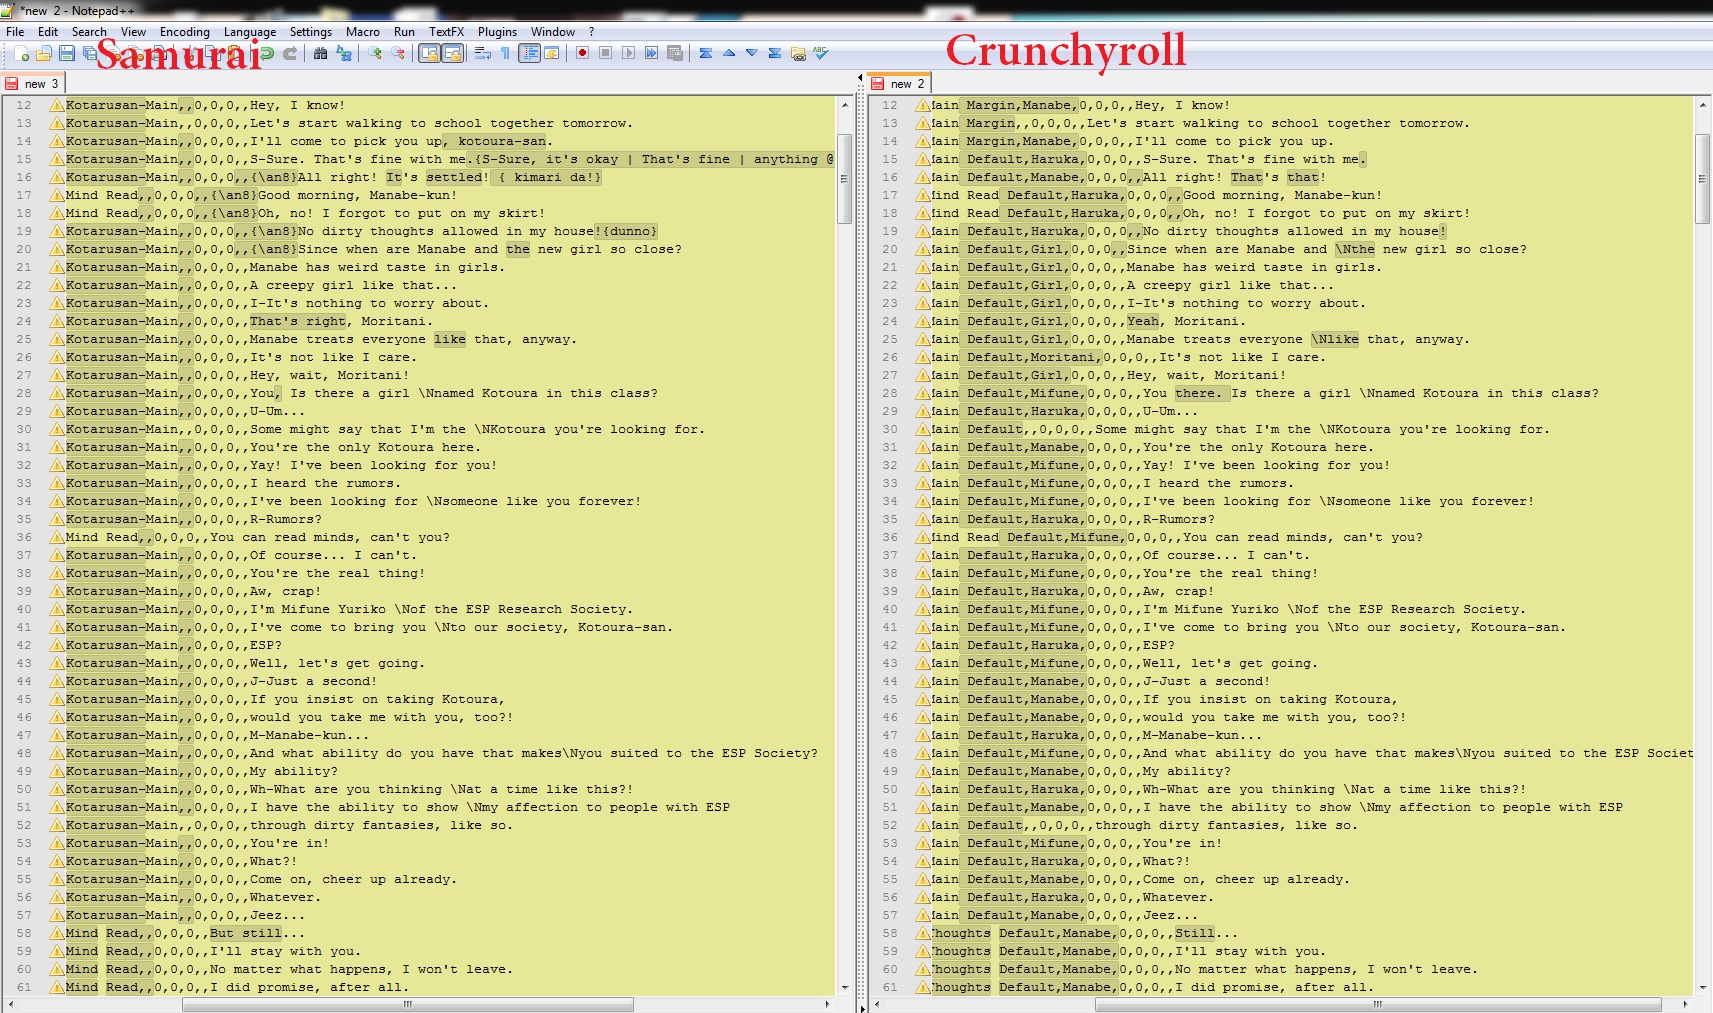
Task: Open the Run menu
Action: [404, 32]
